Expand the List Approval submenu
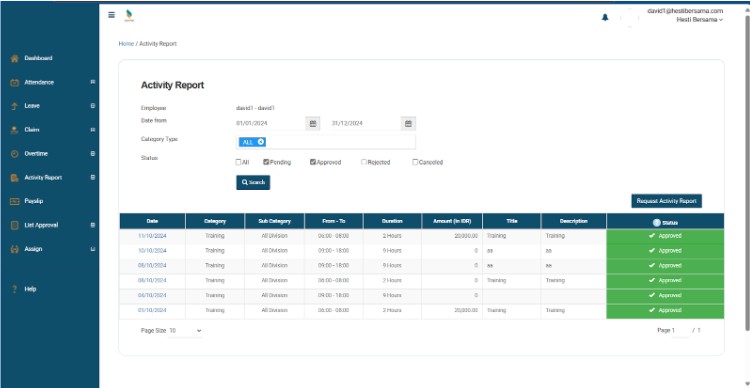750x388 pixels. tap(93, 225)
